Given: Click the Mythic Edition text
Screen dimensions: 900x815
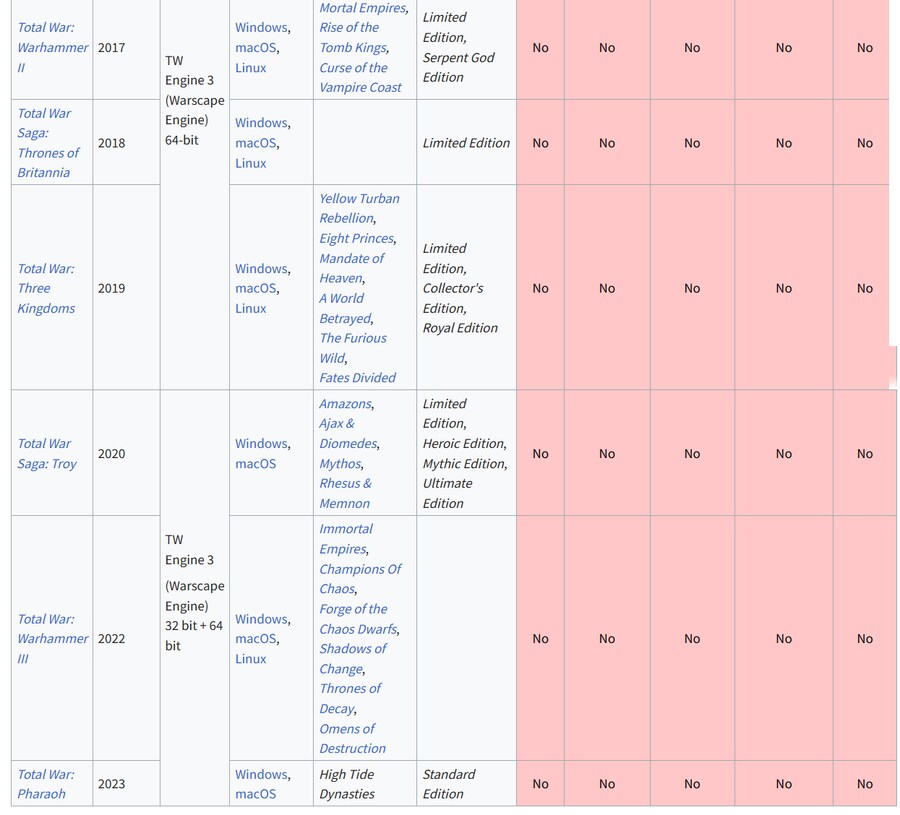Looking at the screenshot, I should point(464,464).
